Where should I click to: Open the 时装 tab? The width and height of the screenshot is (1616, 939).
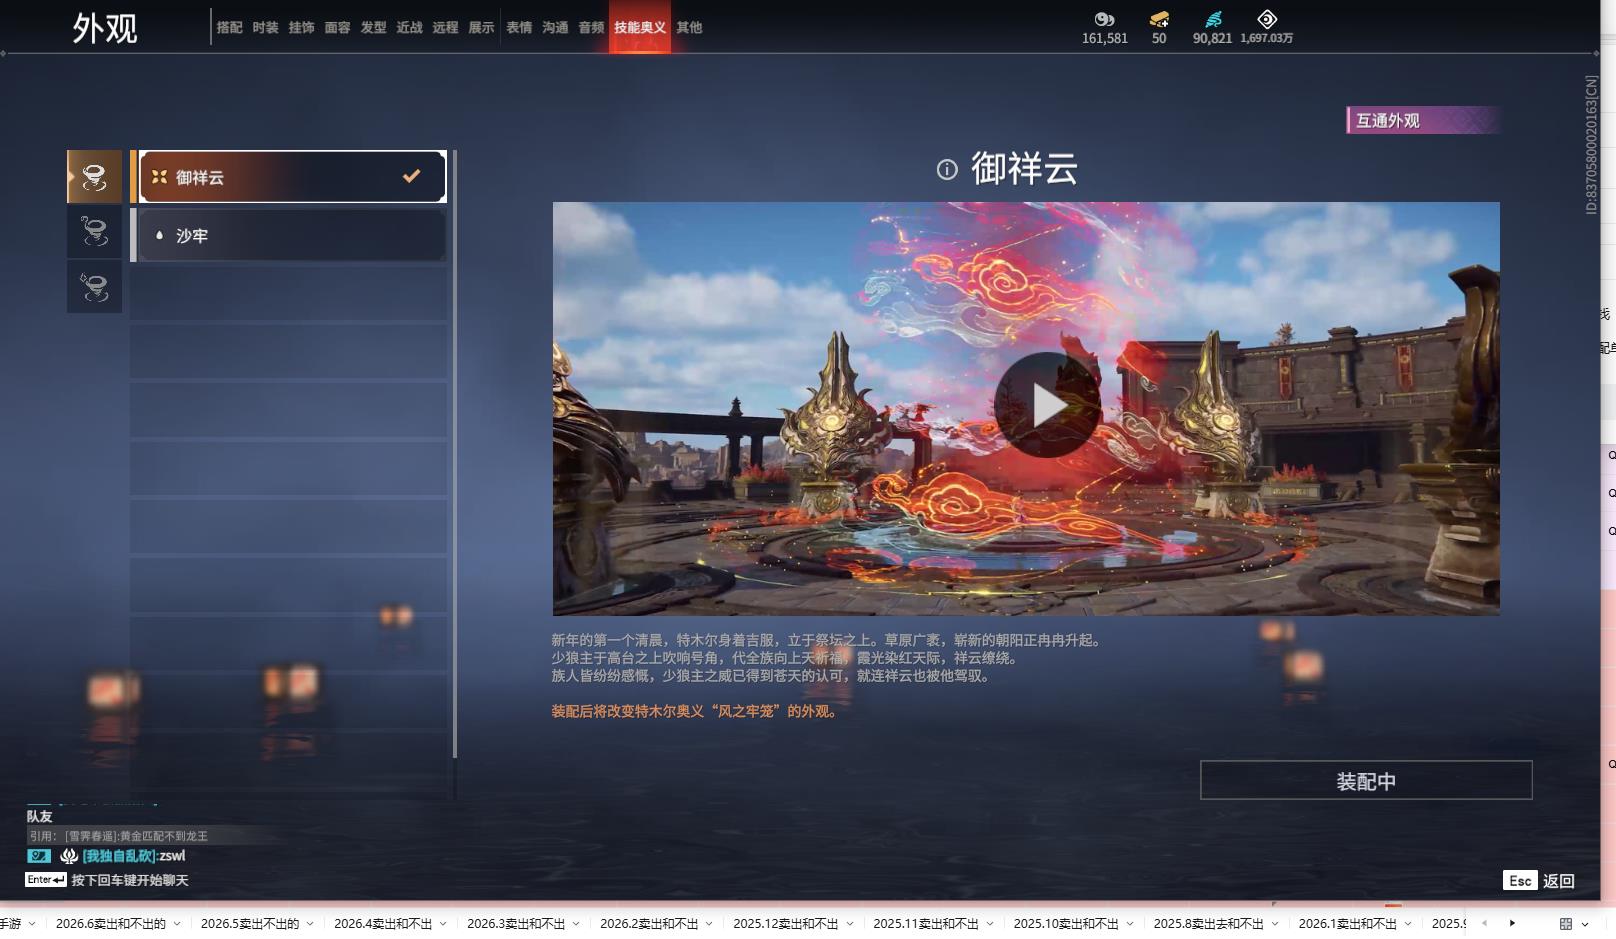click(266, 28)
